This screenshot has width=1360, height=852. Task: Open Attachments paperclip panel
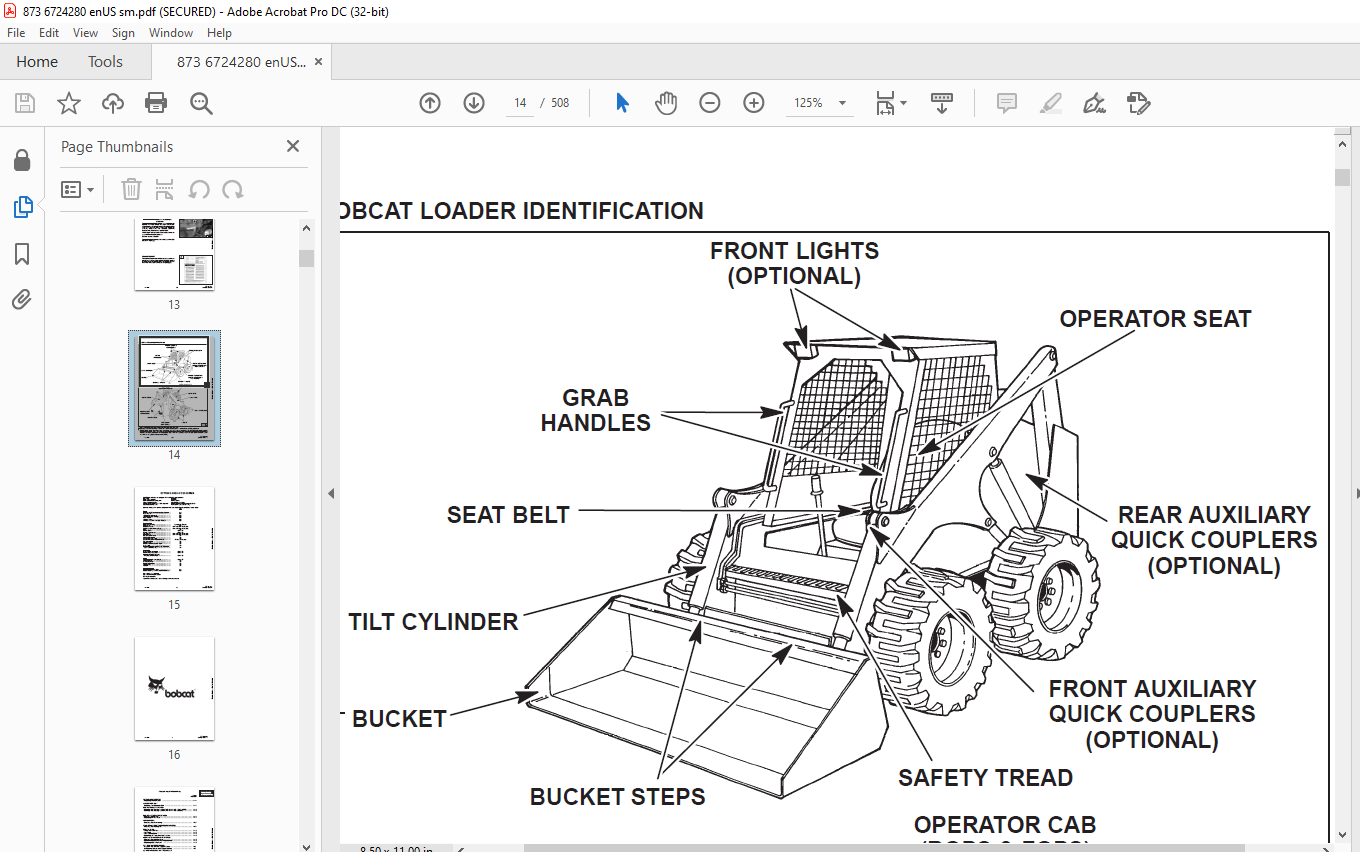22,299
